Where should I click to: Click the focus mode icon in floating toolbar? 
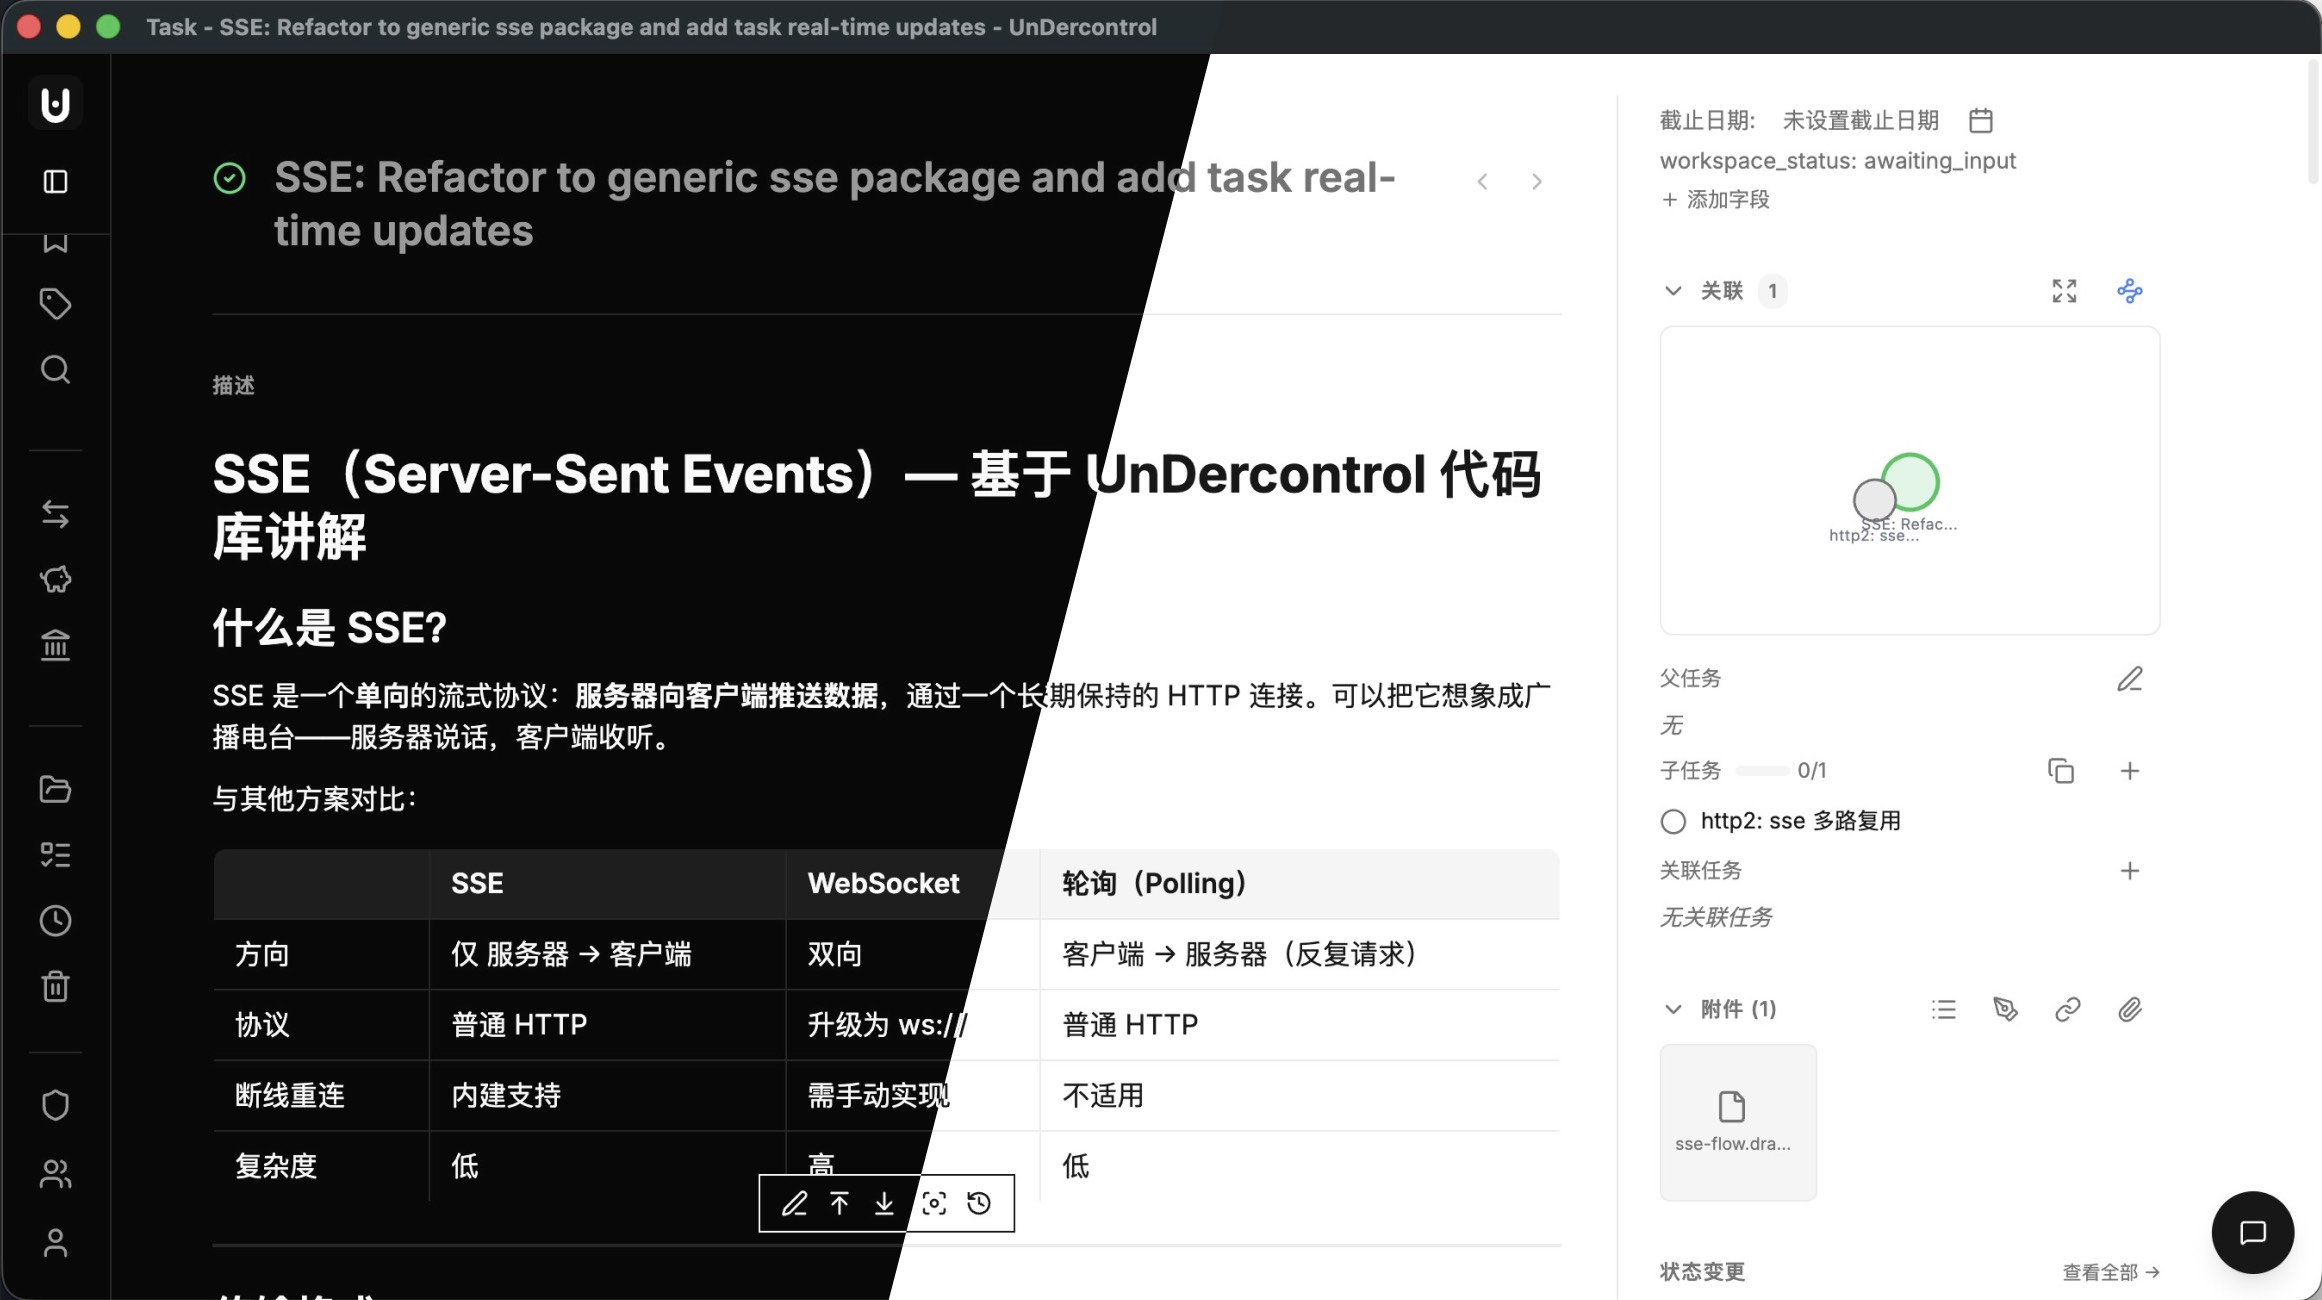tap(934, 1203)
